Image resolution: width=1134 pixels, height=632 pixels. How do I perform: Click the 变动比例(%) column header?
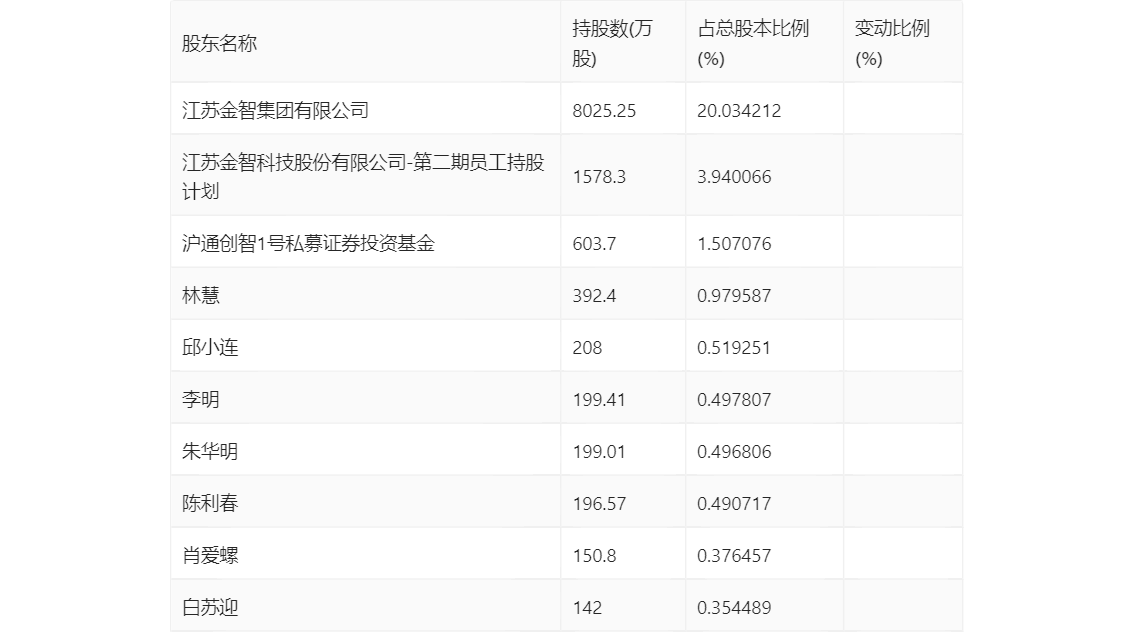tap(892, 43)
